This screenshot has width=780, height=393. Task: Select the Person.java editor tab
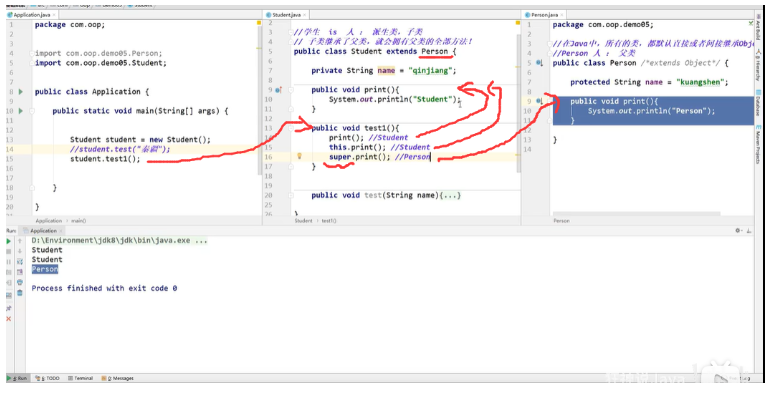(544, 15)
